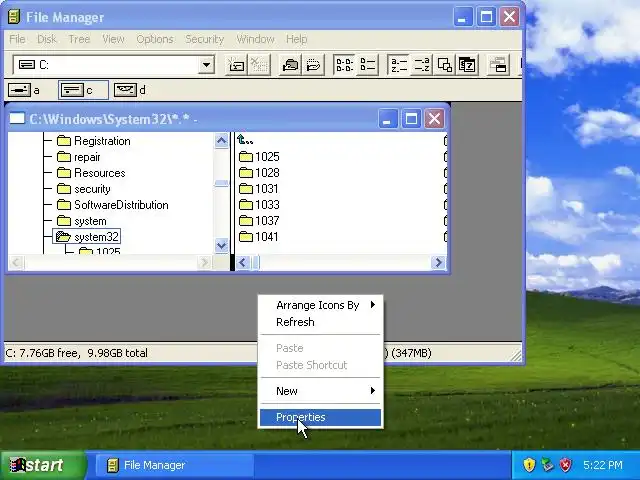Open the Options menu
640x480 pixels.
click(155, 39)
